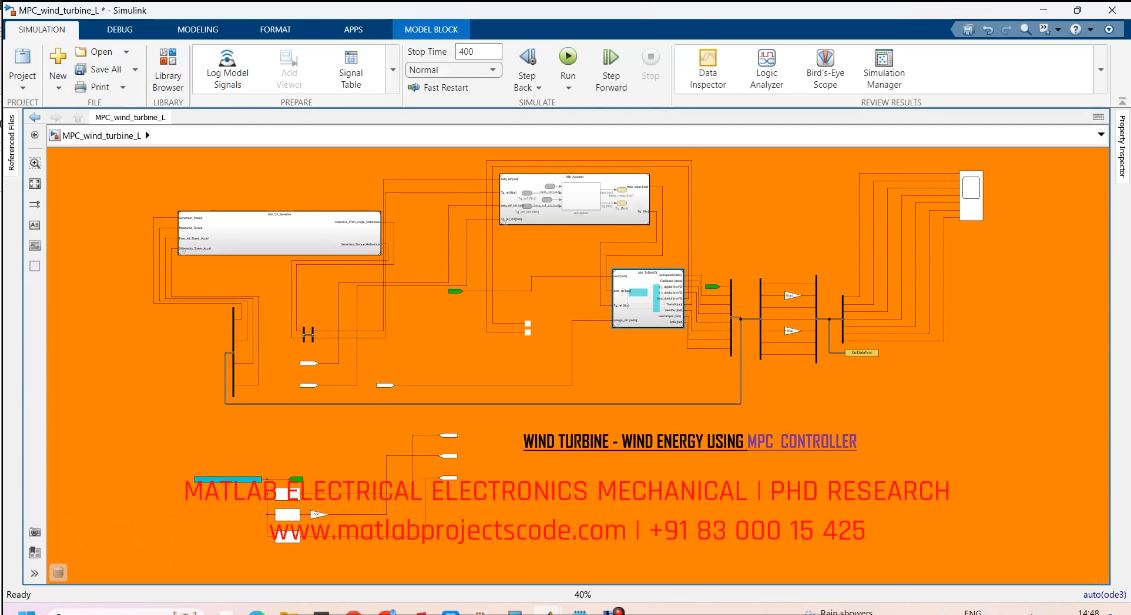Image resolution: width=1131 pixels, height=615 pixels.
Task: Click the Step Forward icon
Action: click(611, 58)
